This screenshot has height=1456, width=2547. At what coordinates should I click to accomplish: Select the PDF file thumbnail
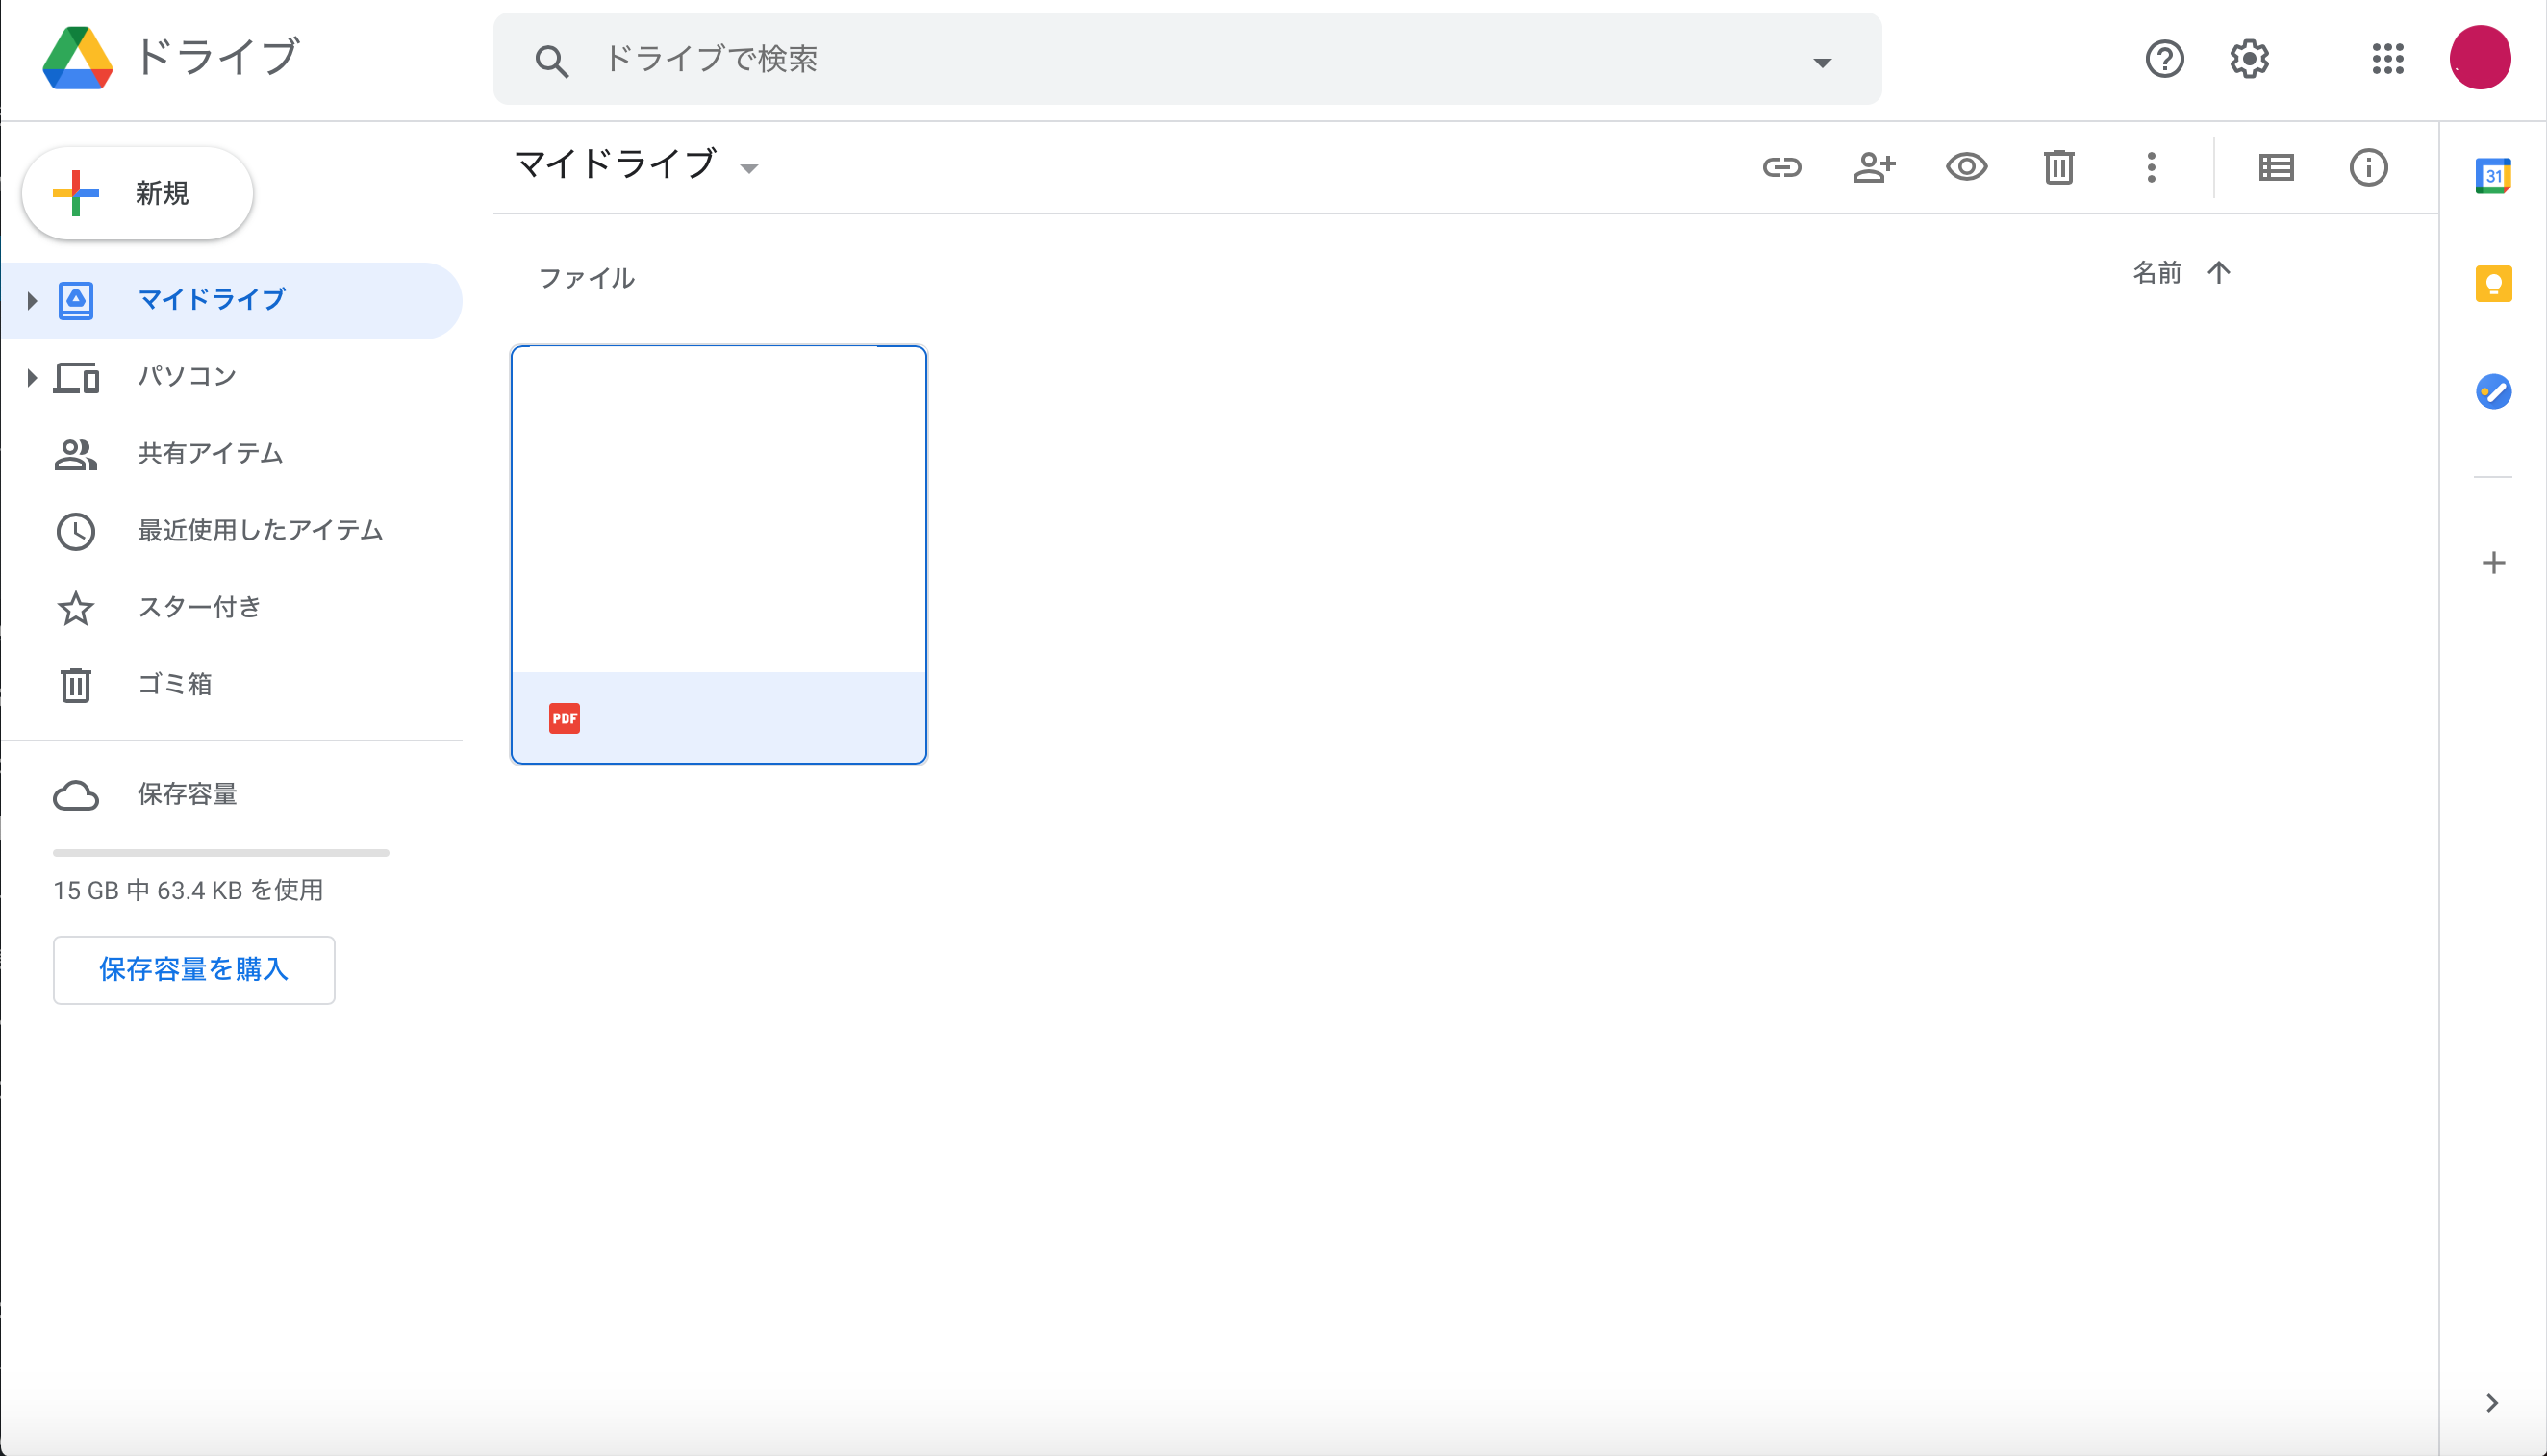click(x=718, y=555)
